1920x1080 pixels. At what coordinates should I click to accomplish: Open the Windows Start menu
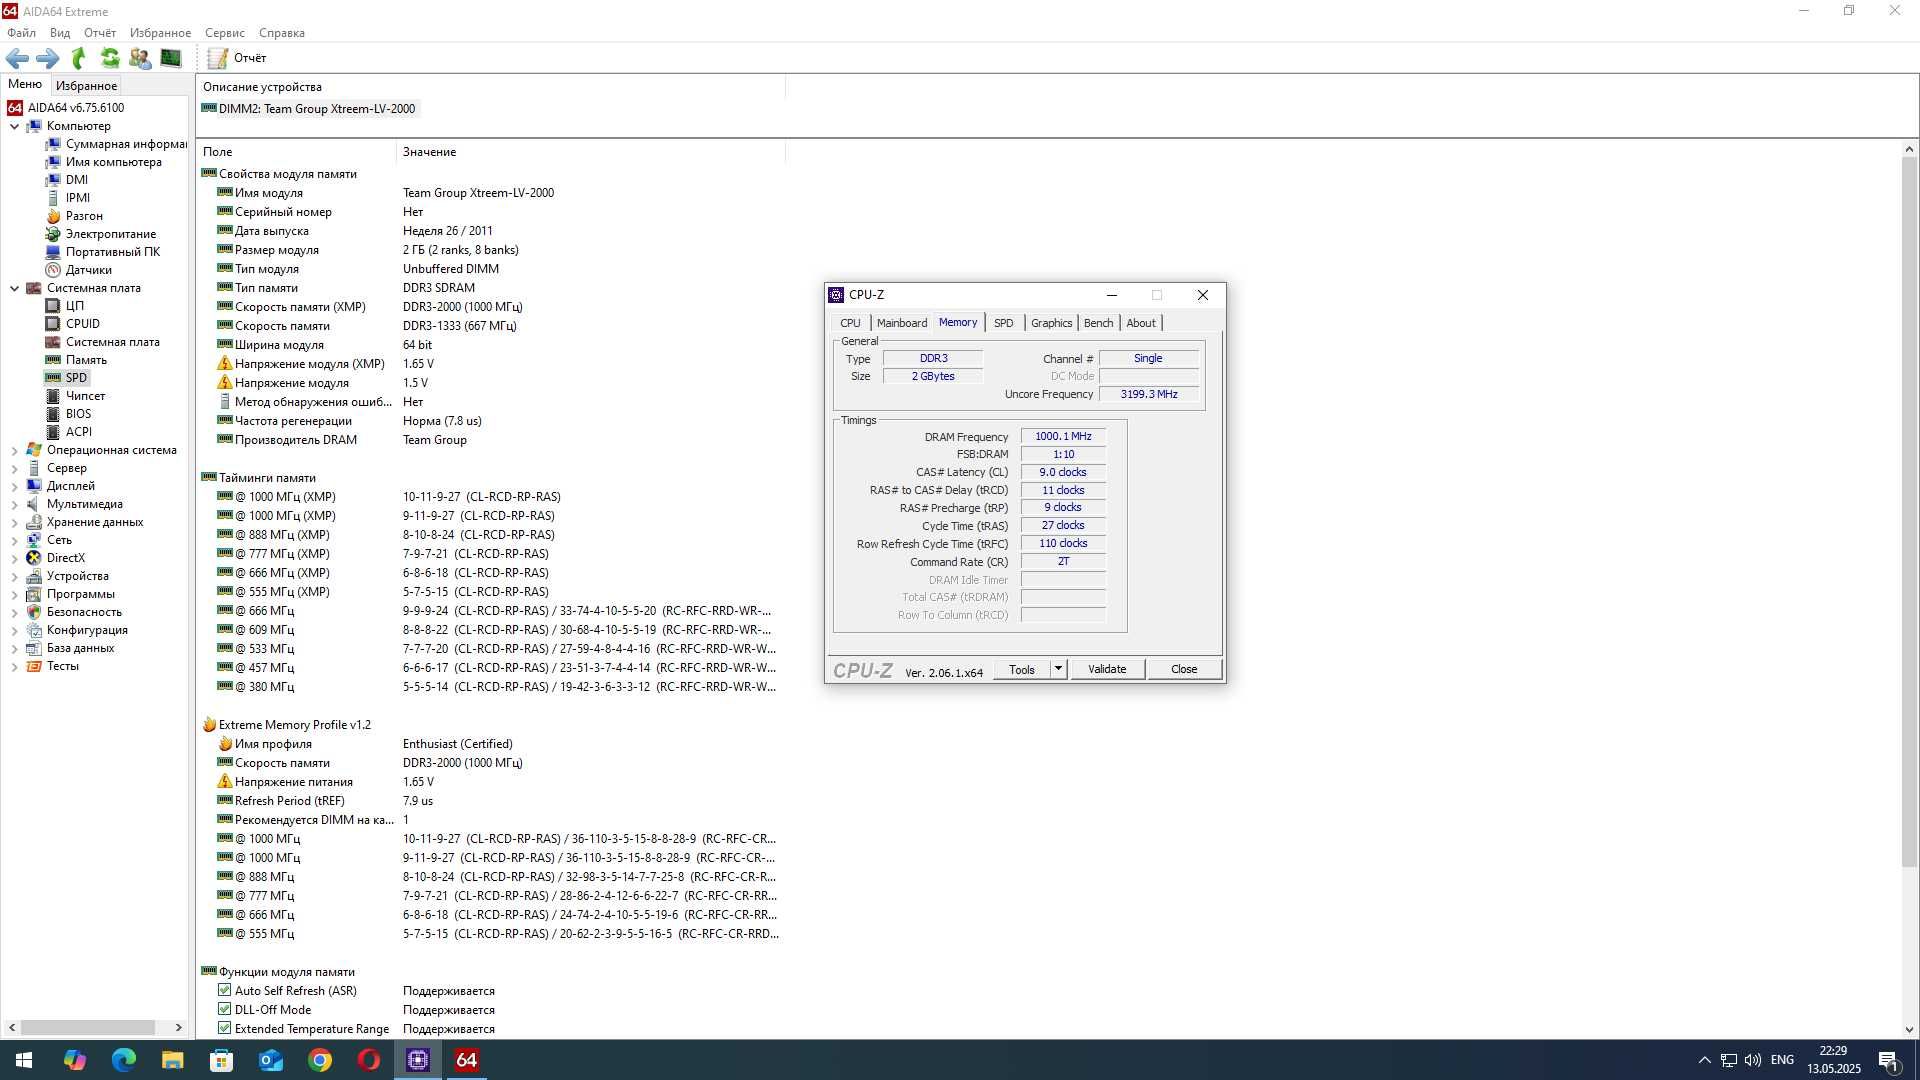point(24,1060)
